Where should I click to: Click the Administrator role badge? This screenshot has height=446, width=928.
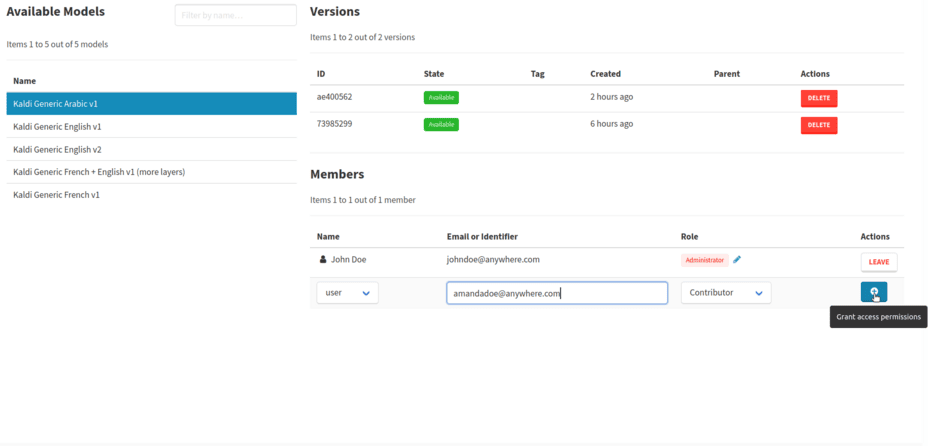[704, 260]
